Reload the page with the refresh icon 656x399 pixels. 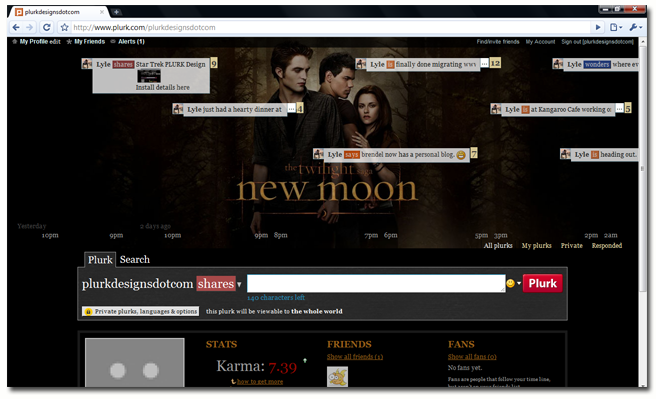pos(46,28)
